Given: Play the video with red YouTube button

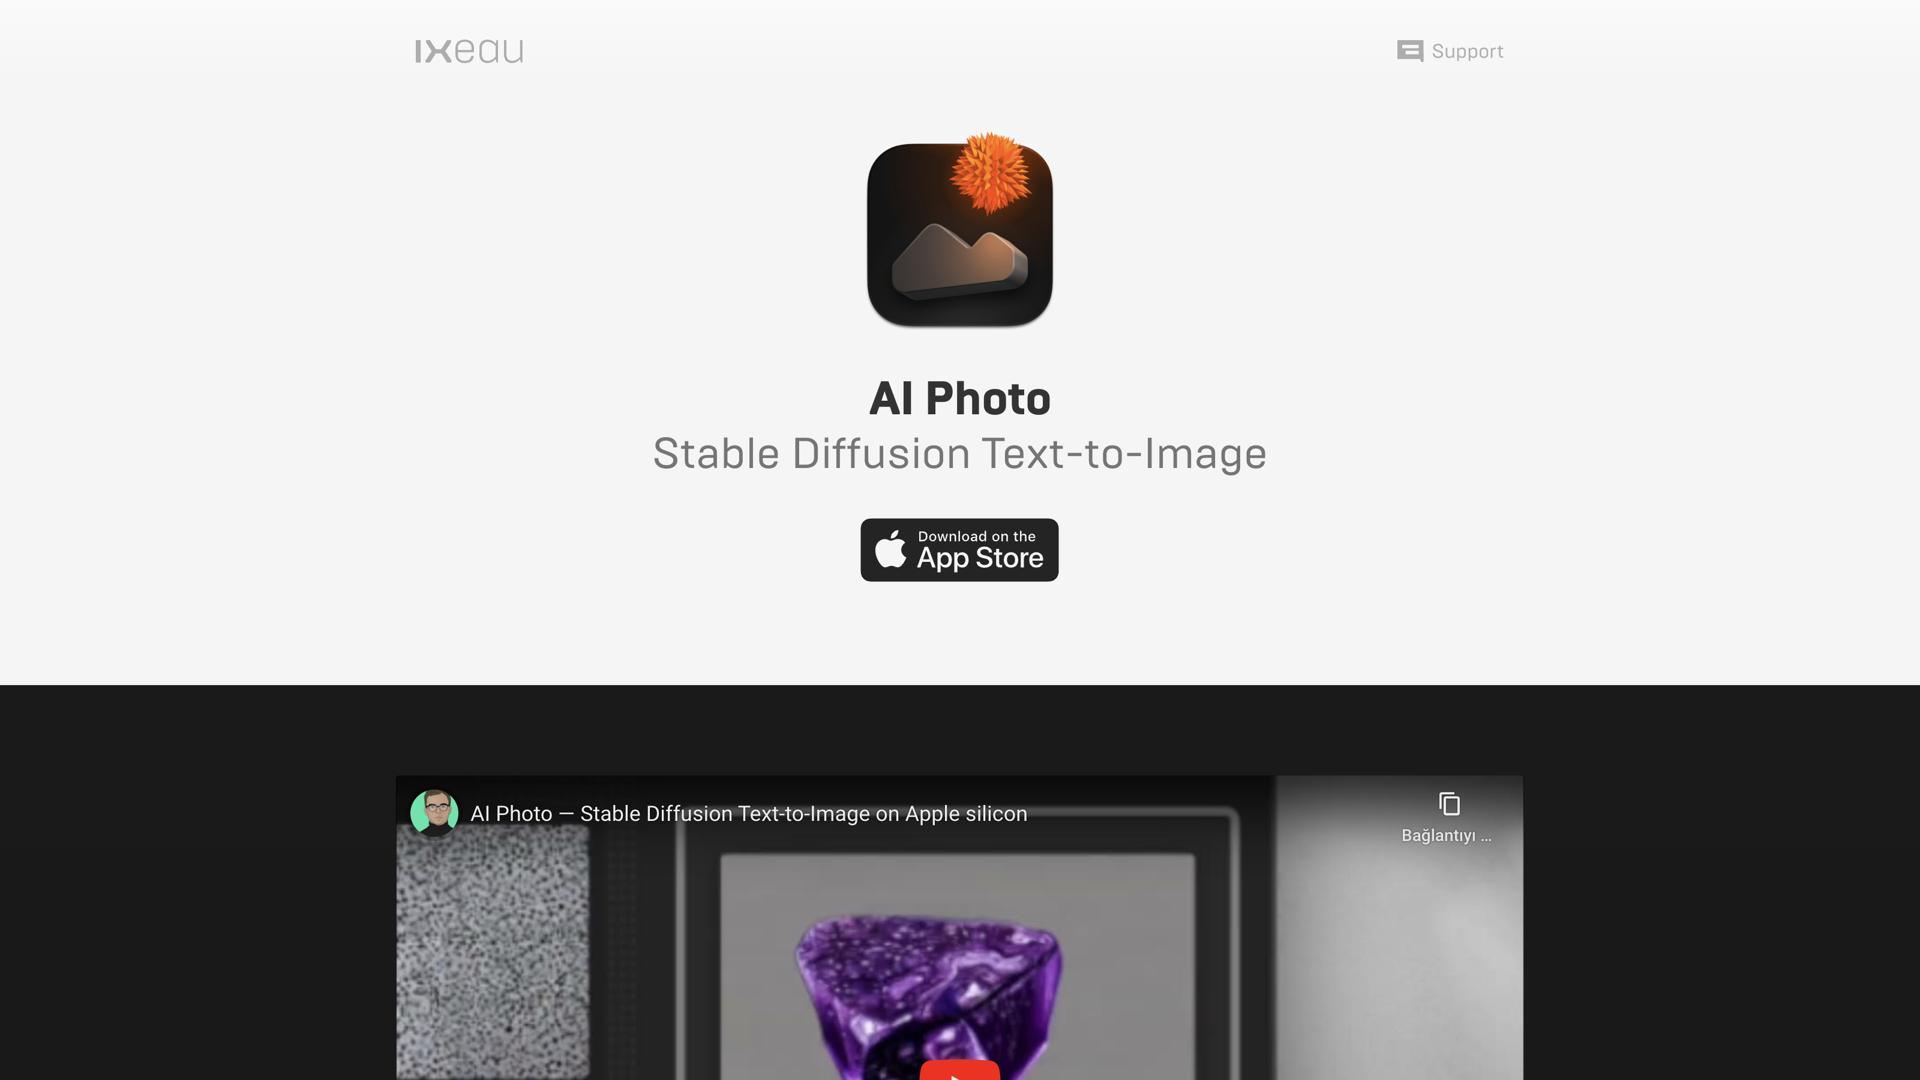Looking at the screenshot, I should pyautogui.click(x=960, y=1070).
